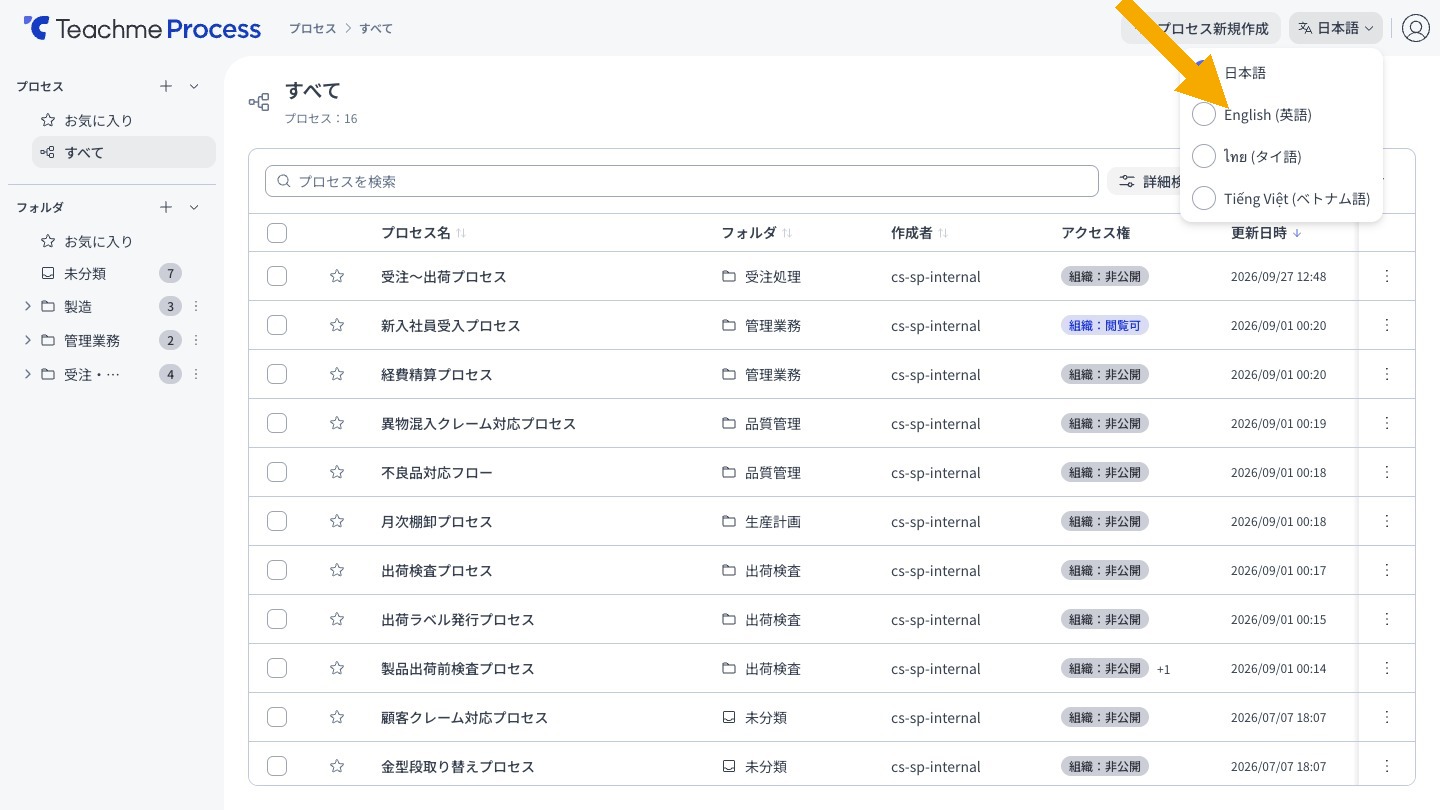Check the 出荷検査プロセス row checkbox
Screen dimensions: 1440x810
277,570
